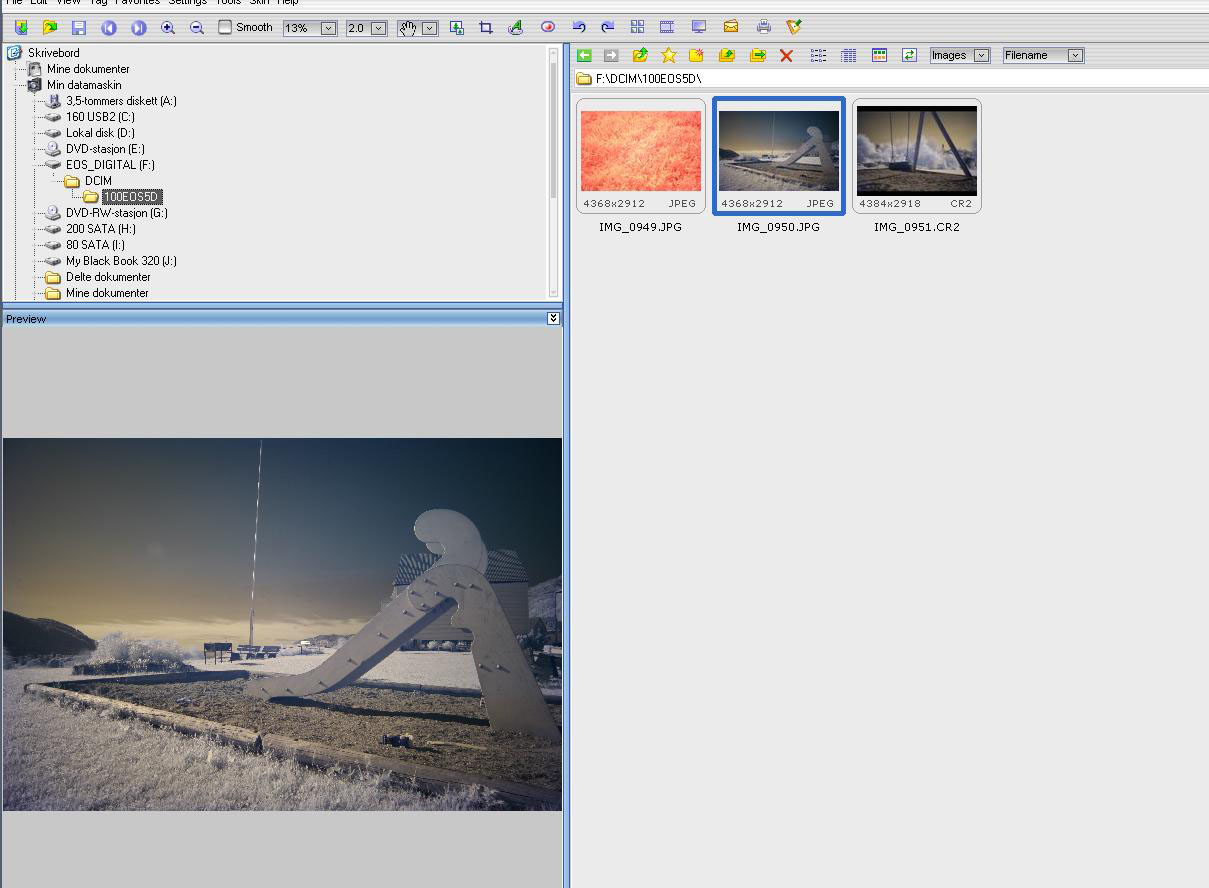Select the IMG_0950.JPG thumbnail
The image size is (1209, 888).
click(x=779, y=156)
